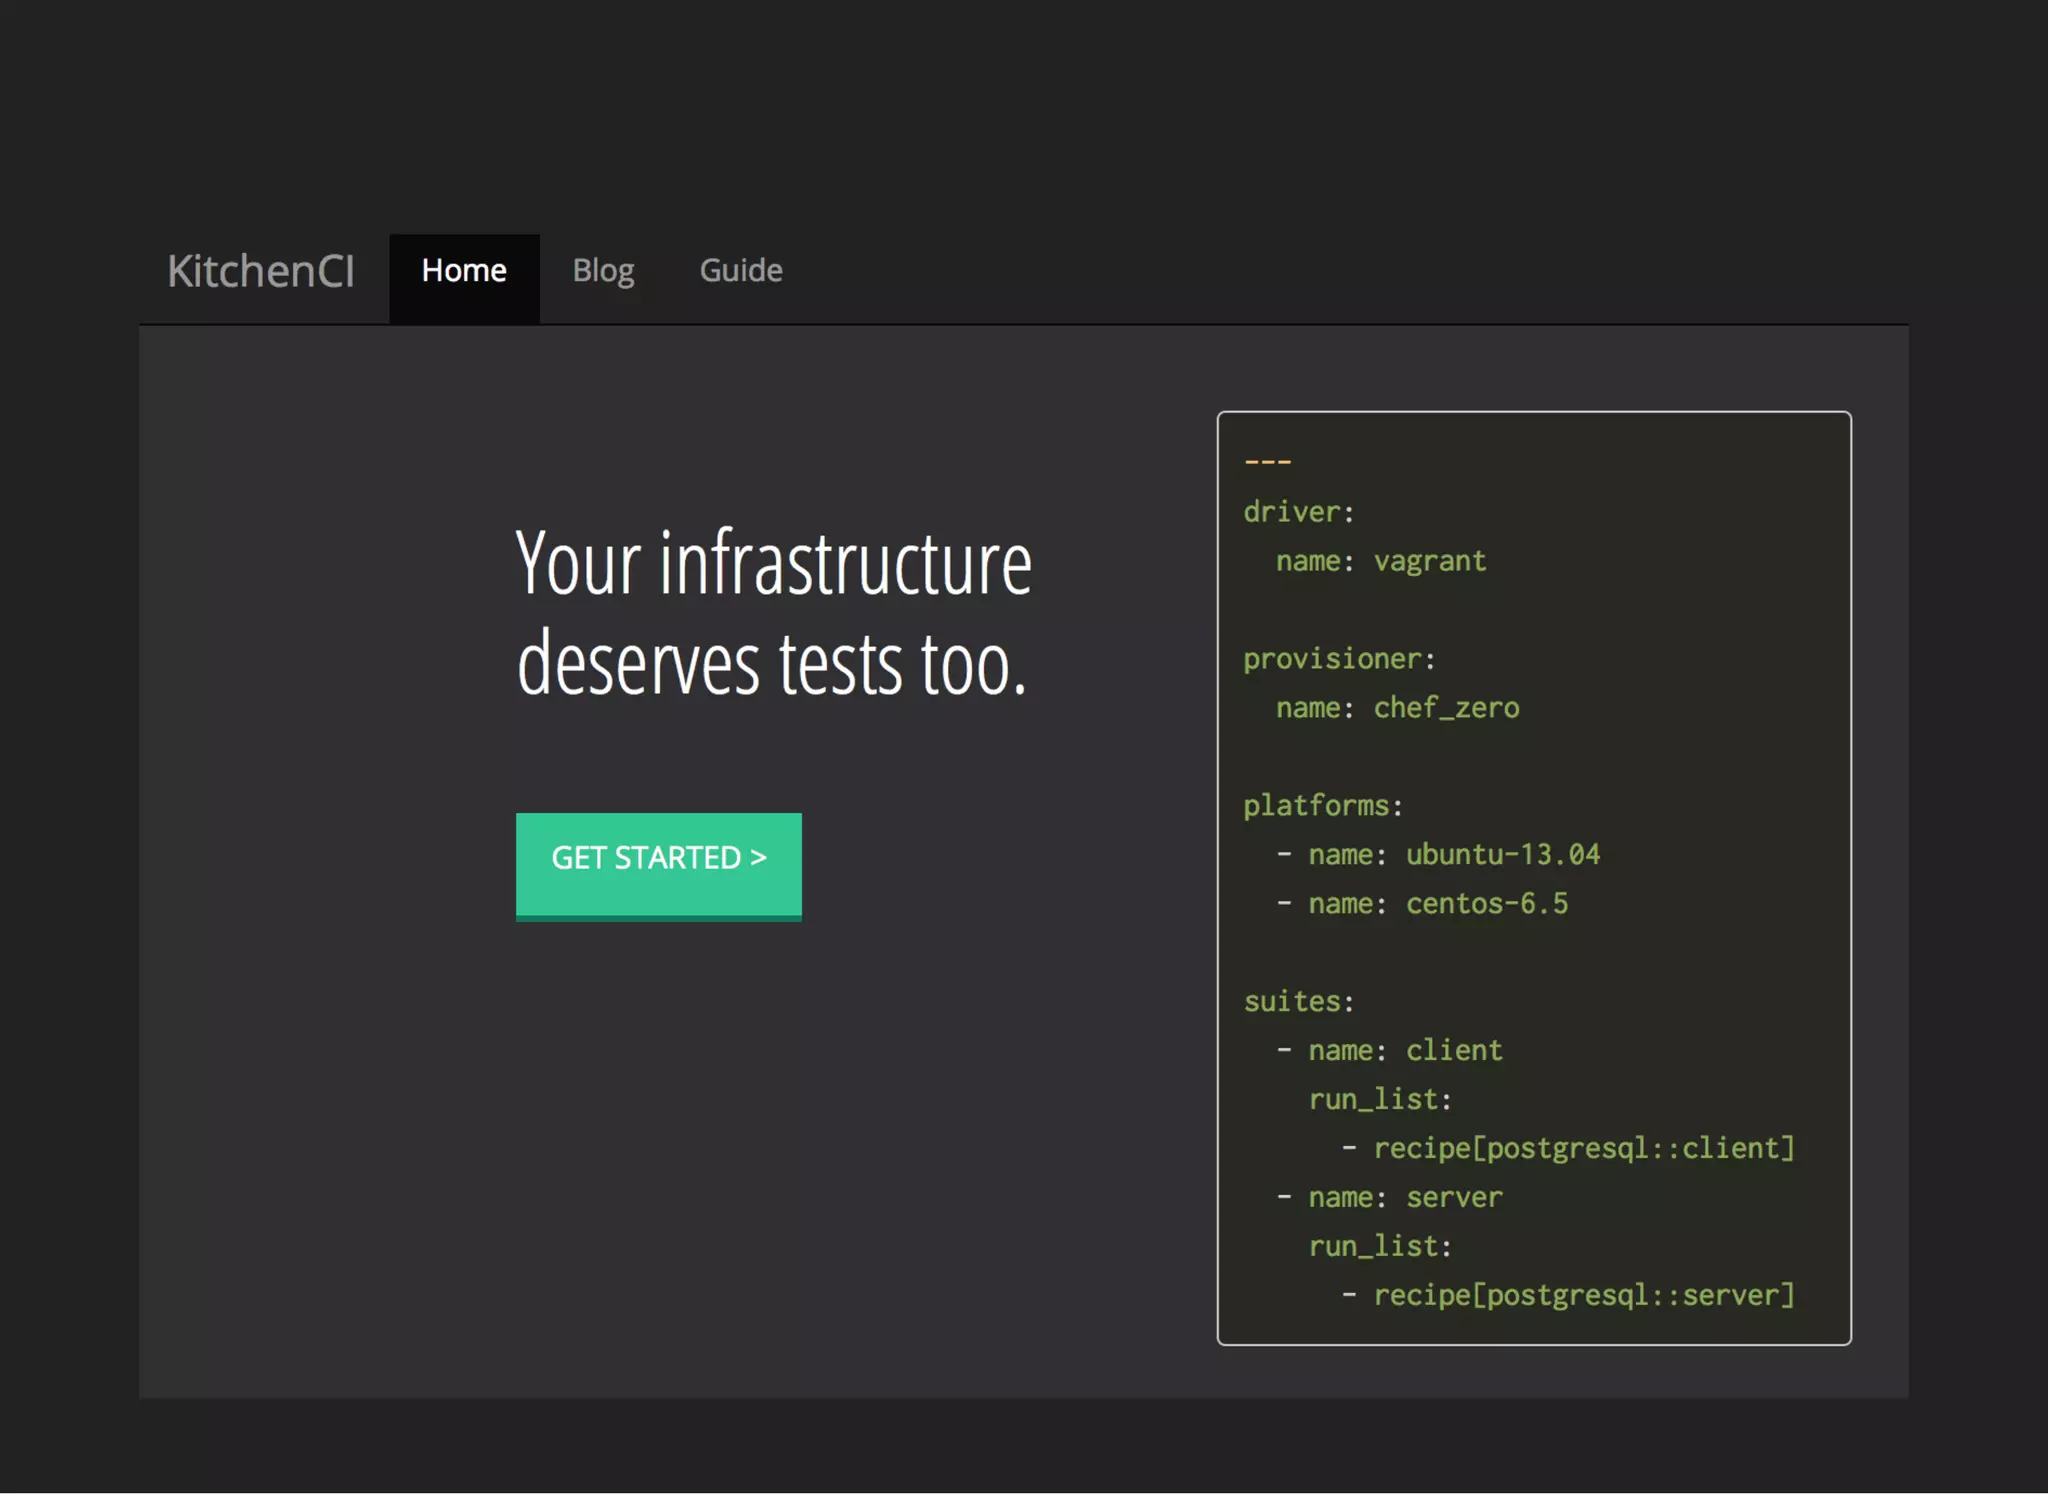Click 'recipe[postgresql::server]' line
This screenshot has width=2048, height=1494.
pos(1583,1296)
